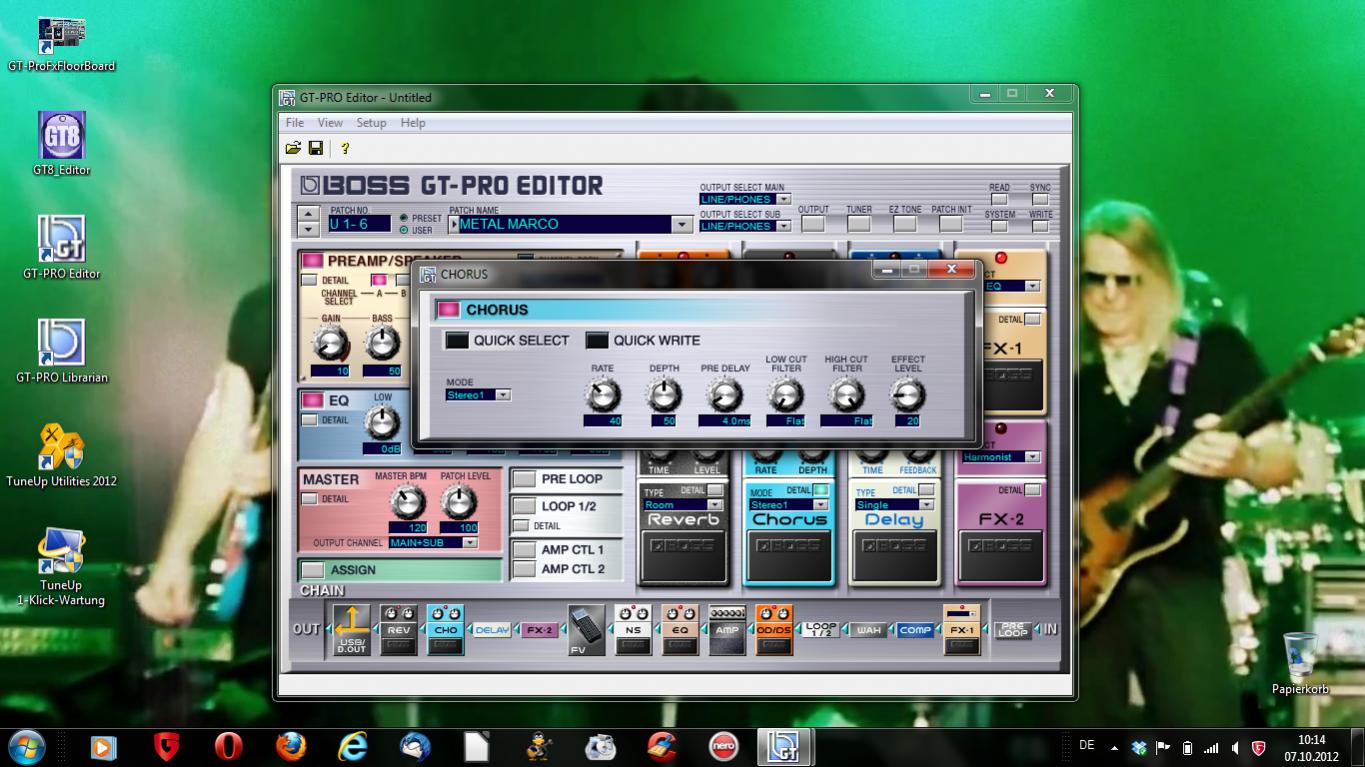
Task: Select the REV pedal in signal chain
Action: coord(399,630)
